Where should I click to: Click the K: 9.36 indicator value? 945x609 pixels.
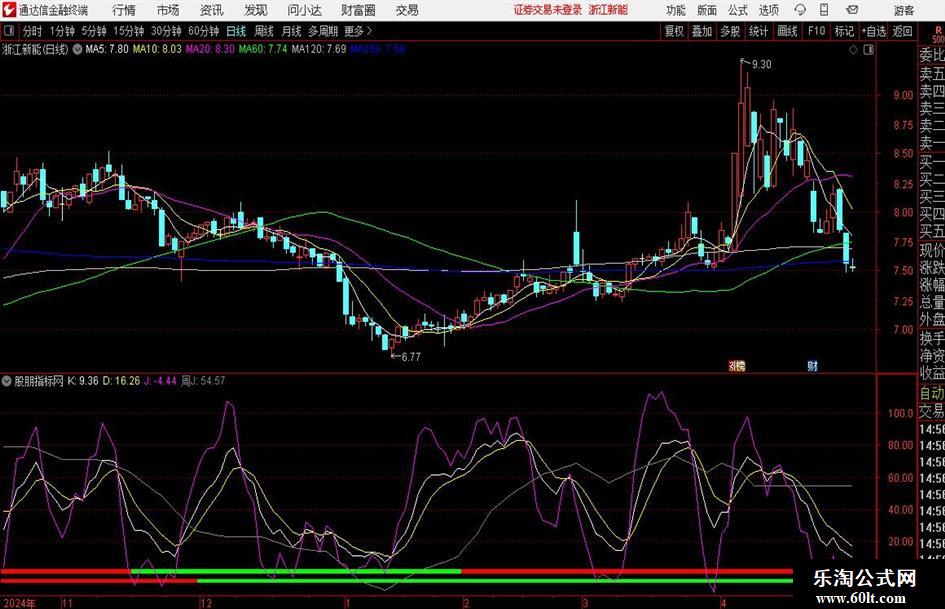[83, 381]
